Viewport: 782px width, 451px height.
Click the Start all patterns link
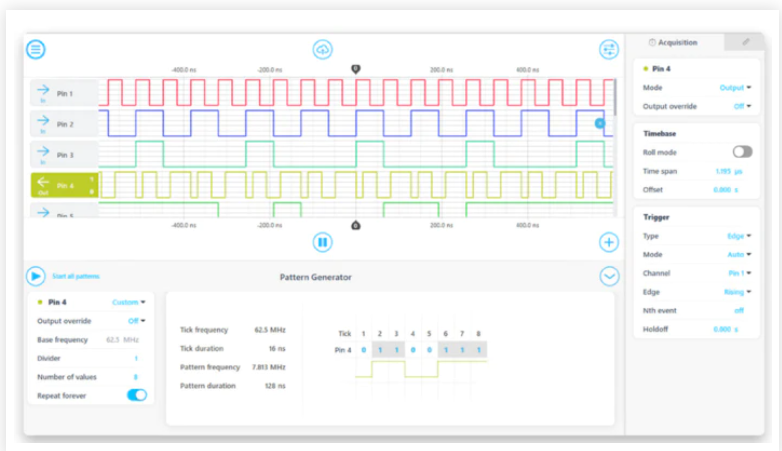(76, 276)
